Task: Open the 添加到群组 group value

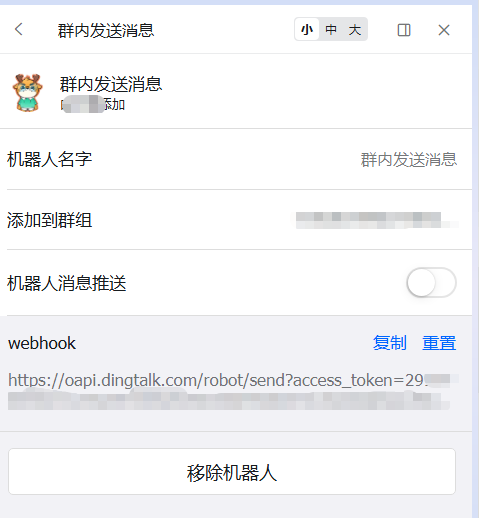Action: click(x=377, y=220)
